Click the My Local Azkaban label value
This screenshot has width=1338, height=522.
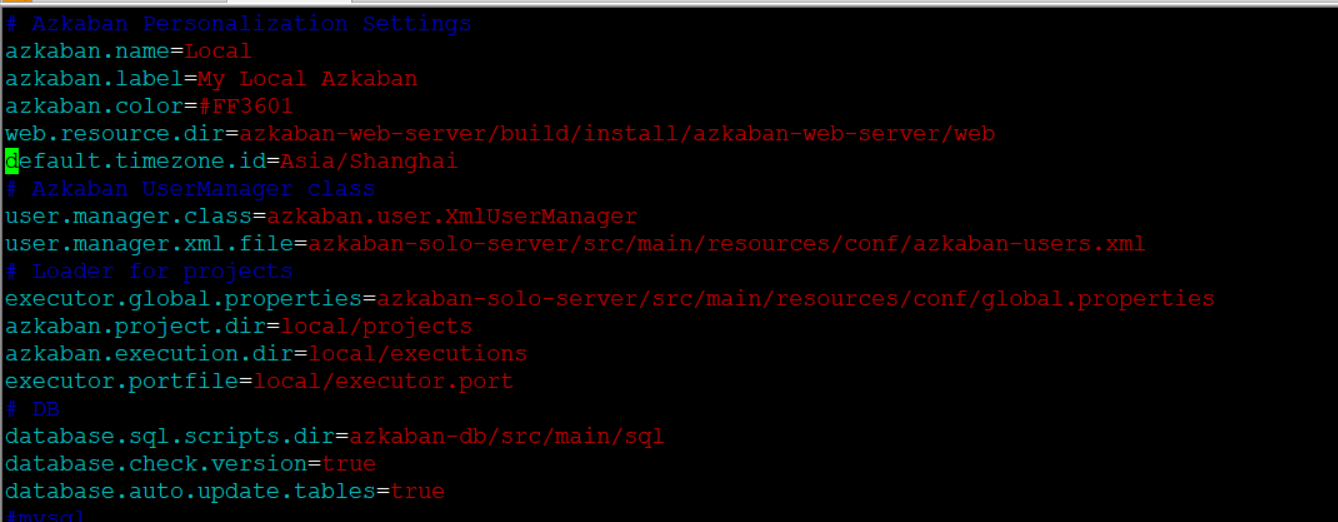(307, 79)
